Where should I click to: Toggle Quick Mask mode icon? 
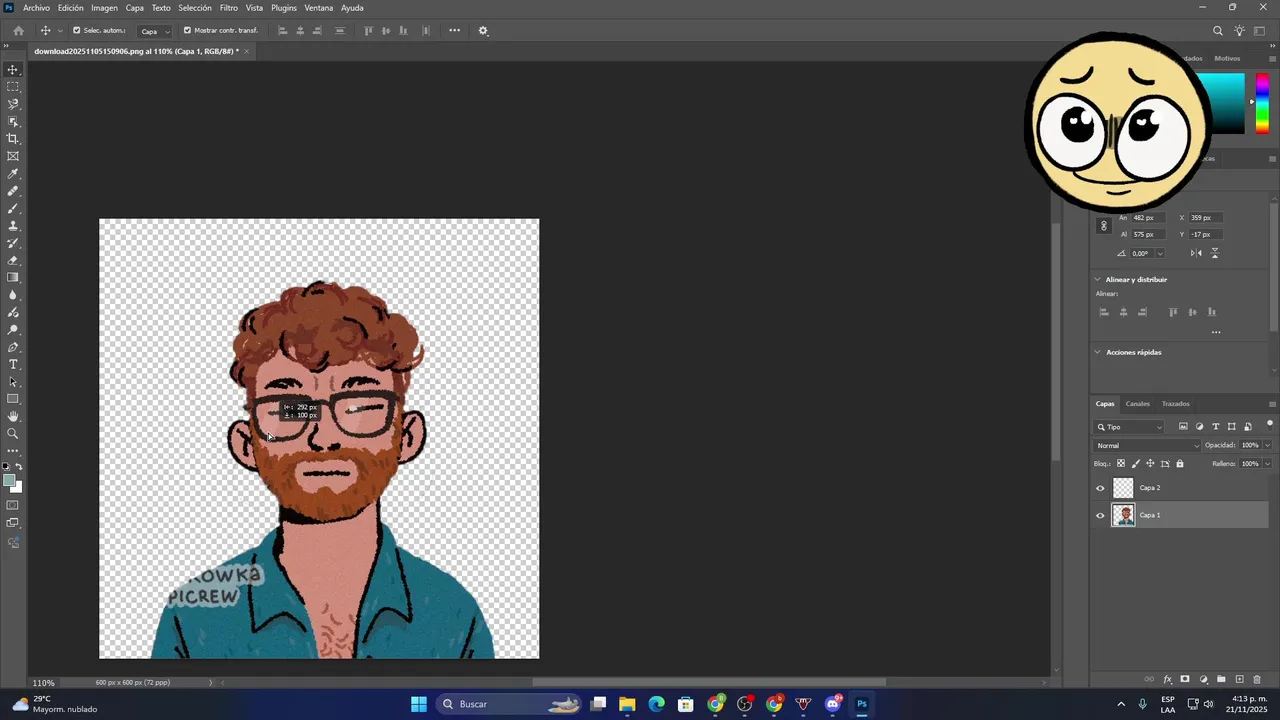13,505
